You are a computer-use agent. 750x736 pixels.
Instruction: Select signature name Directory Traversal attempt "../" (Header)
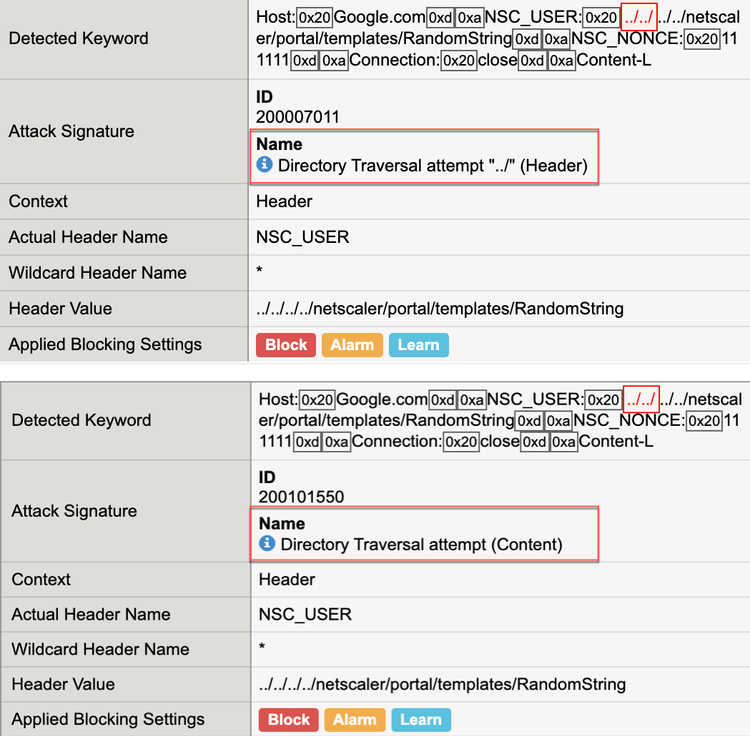coord(432,166)
